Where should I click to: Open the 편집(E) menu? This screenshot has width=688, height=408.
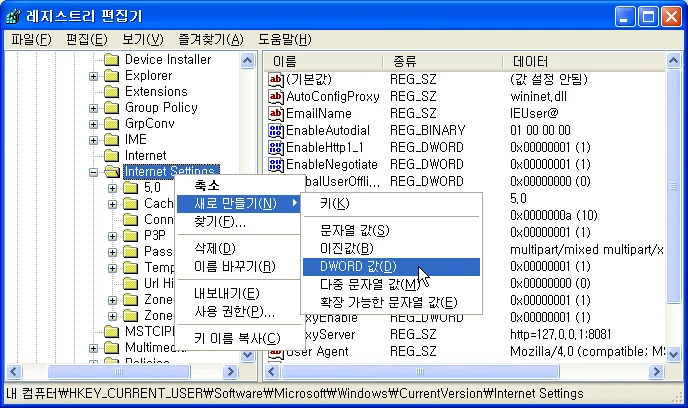(x=86, y=39)
